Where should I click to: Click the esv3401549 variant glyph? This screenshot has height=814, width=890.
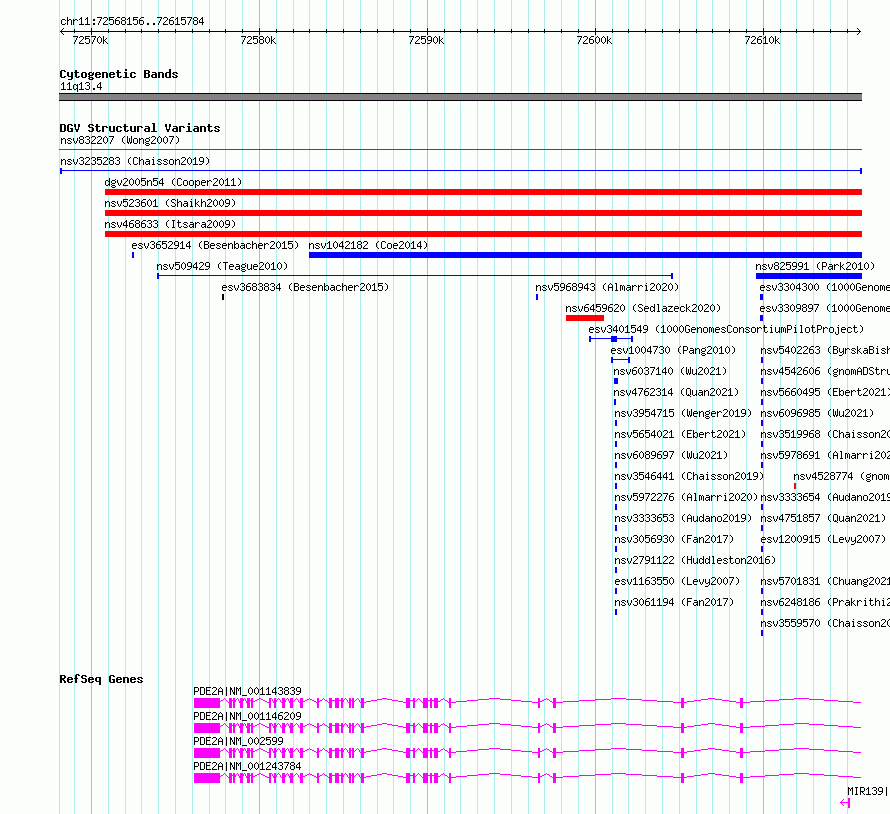[611, 339]
